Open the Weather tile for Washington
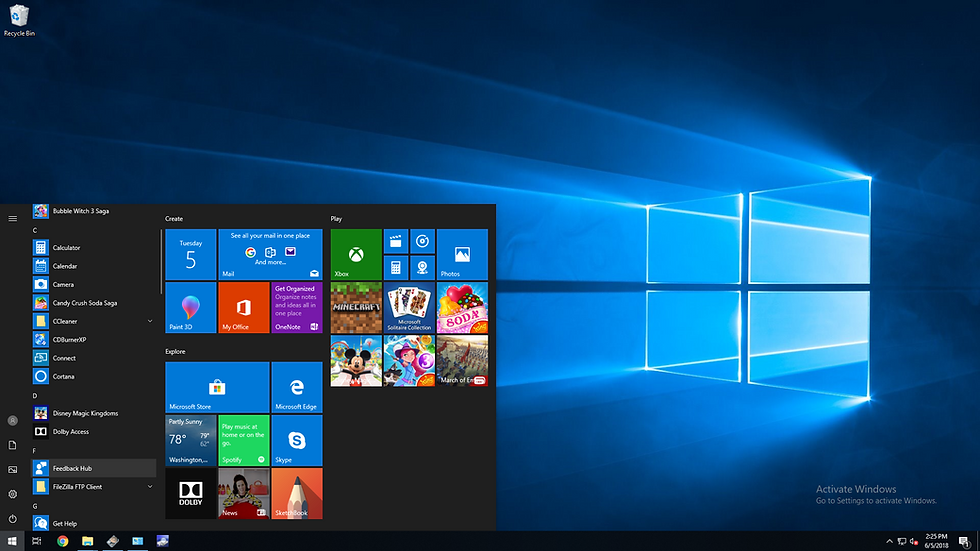 coord(191,440)
